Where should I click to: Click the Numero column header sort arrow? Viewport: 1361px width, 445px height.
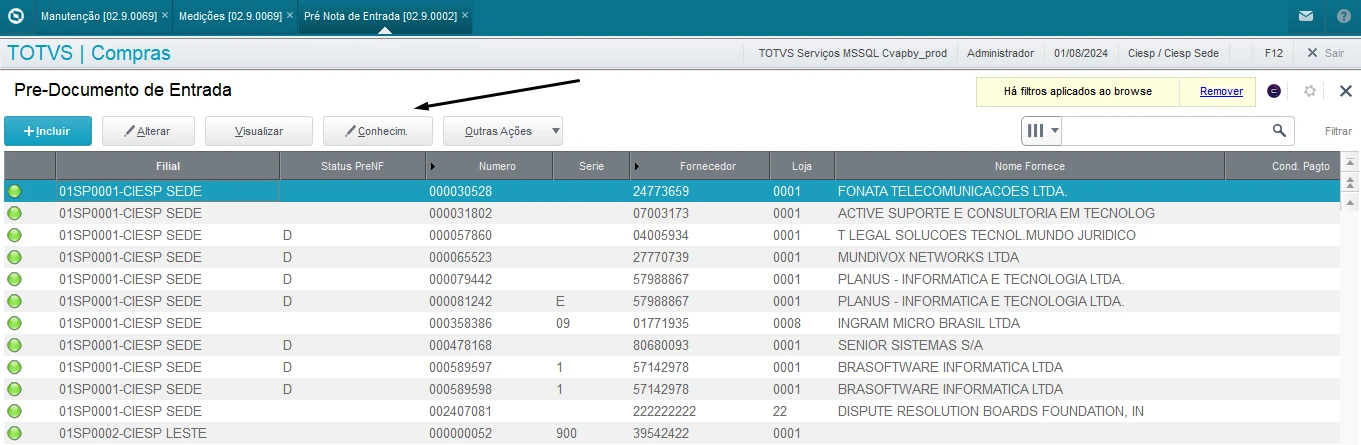tap(434, 166)
